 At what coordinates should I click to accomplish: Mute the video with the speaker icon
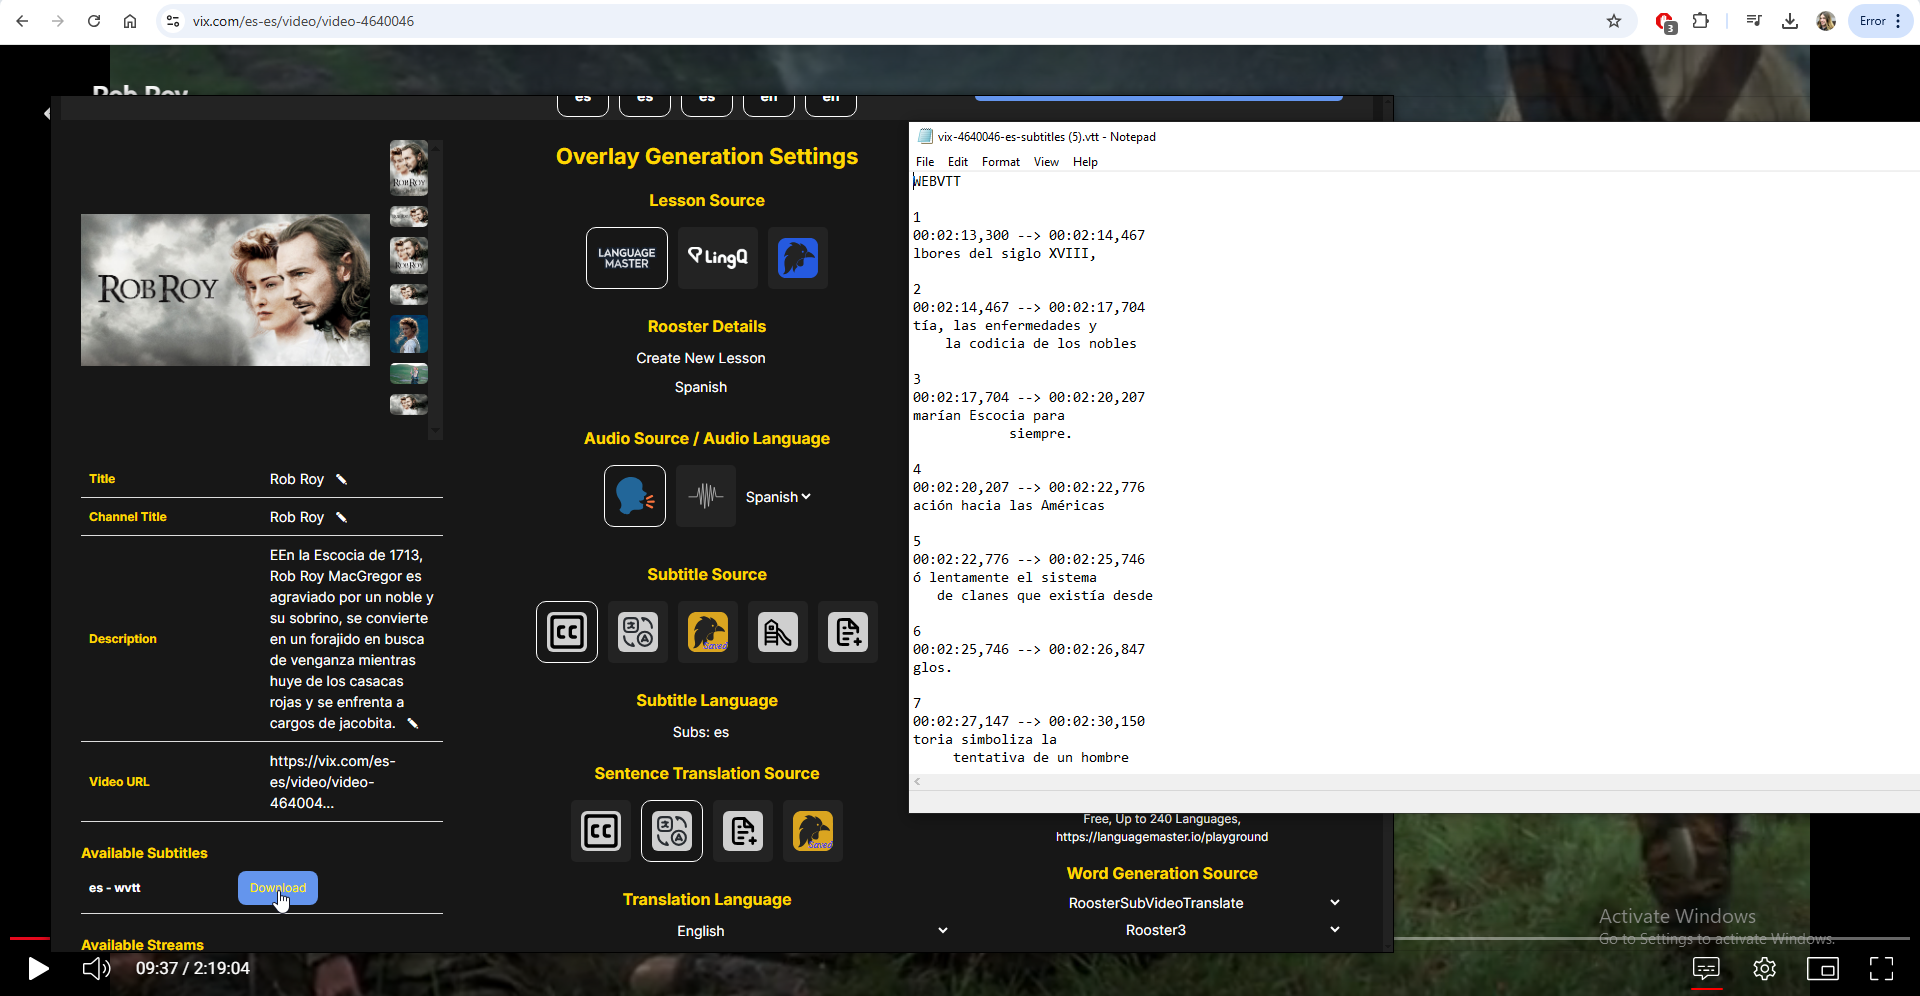click(96, 968)
